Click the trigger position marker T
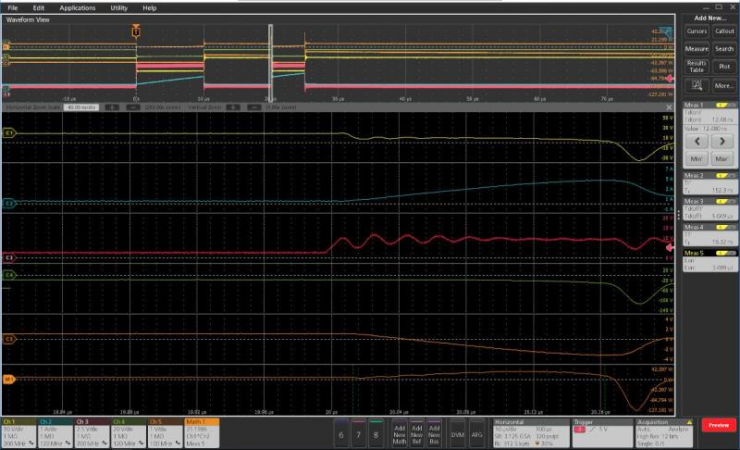This screenshot has height=450, width=740. [x=136, y=32]
